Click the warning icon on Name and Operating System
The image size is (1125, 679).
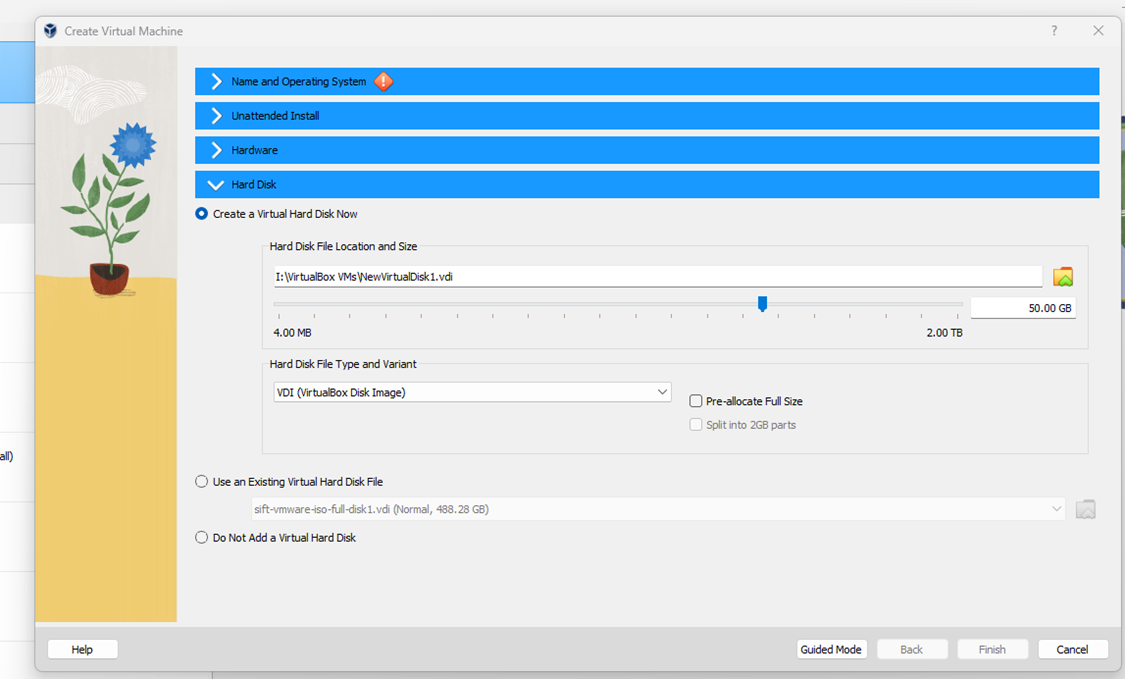[x=384, y=81]
